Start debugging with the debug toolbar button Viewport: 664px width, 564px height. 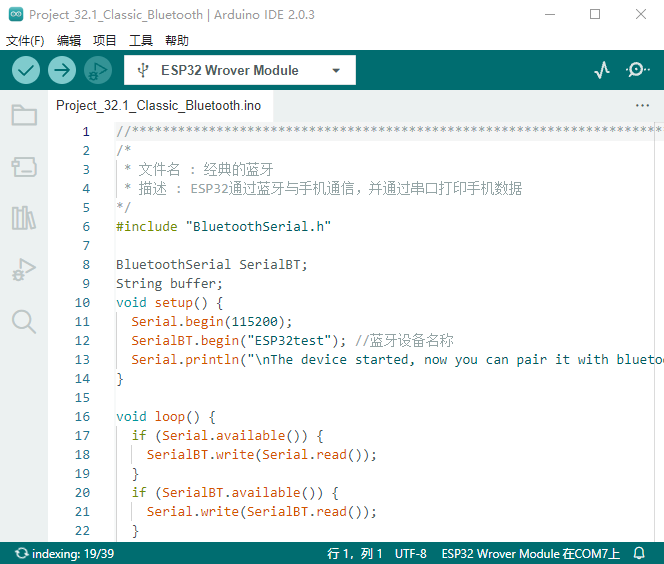pyautogui.click(x=98, y=70)
